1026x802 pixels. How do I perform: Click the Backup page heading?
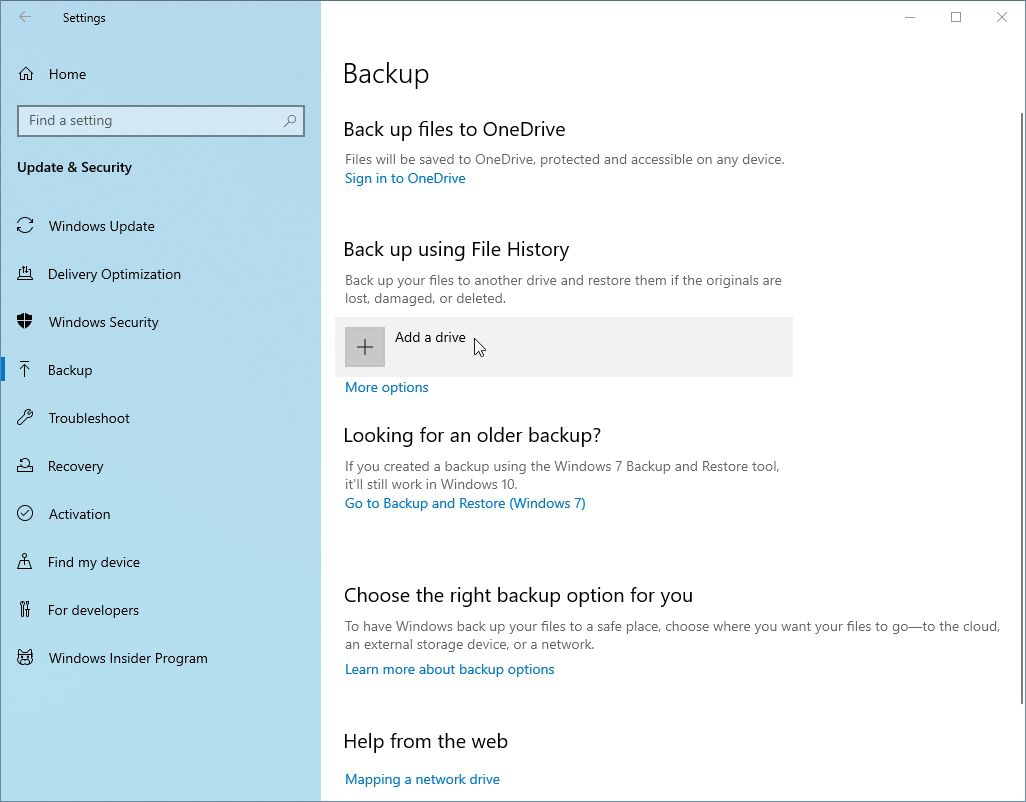[386, 73]
